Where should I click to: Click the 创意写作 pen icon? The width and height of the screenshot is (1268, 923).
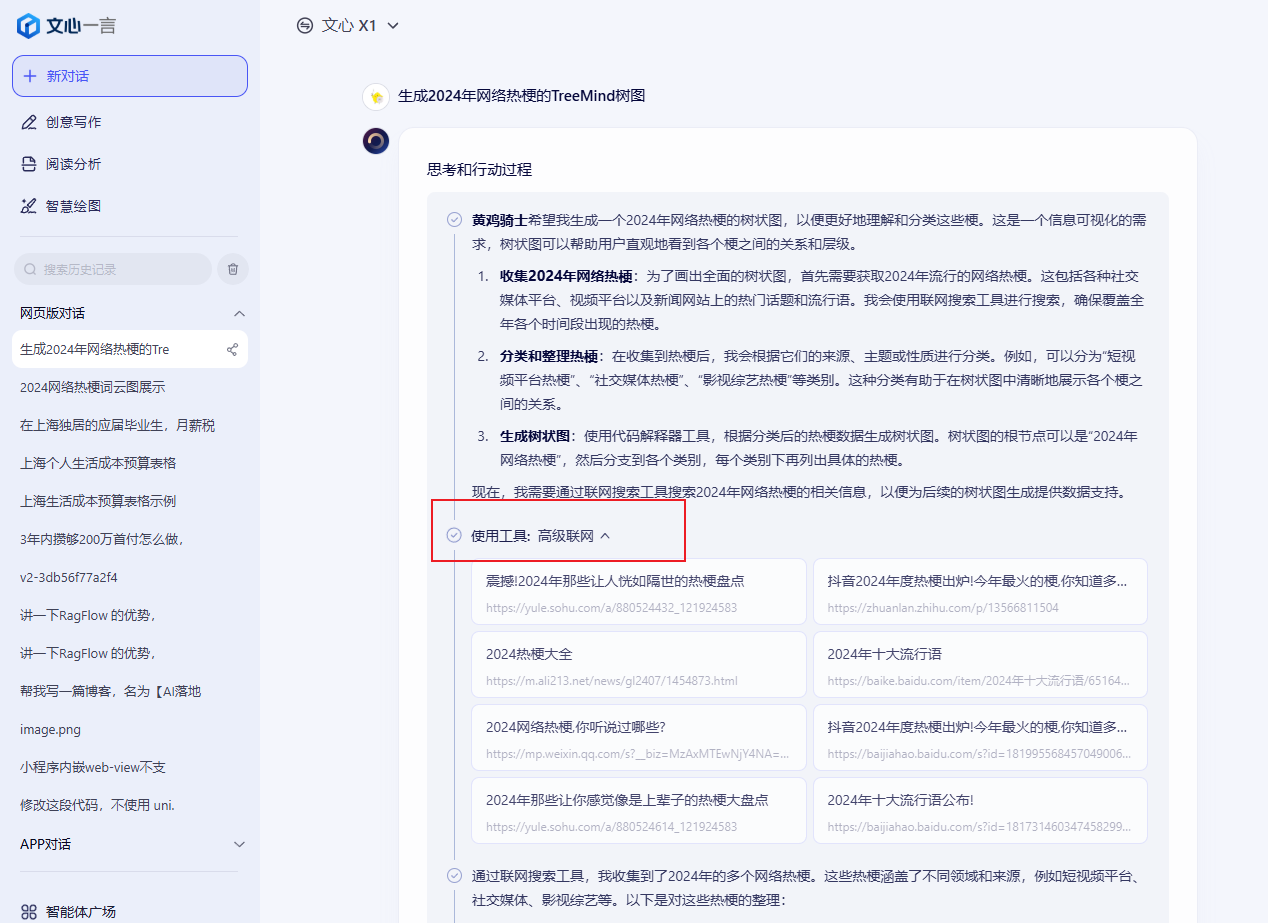pos(30,122)
